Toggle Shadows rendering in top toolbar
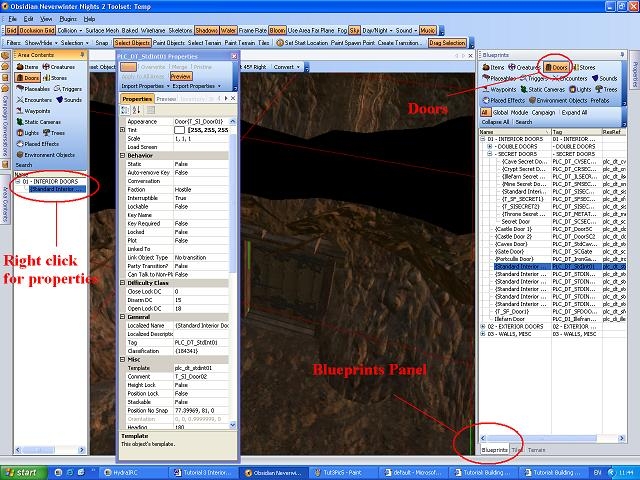Screen dimensions: 640x480 click(206, 31)
